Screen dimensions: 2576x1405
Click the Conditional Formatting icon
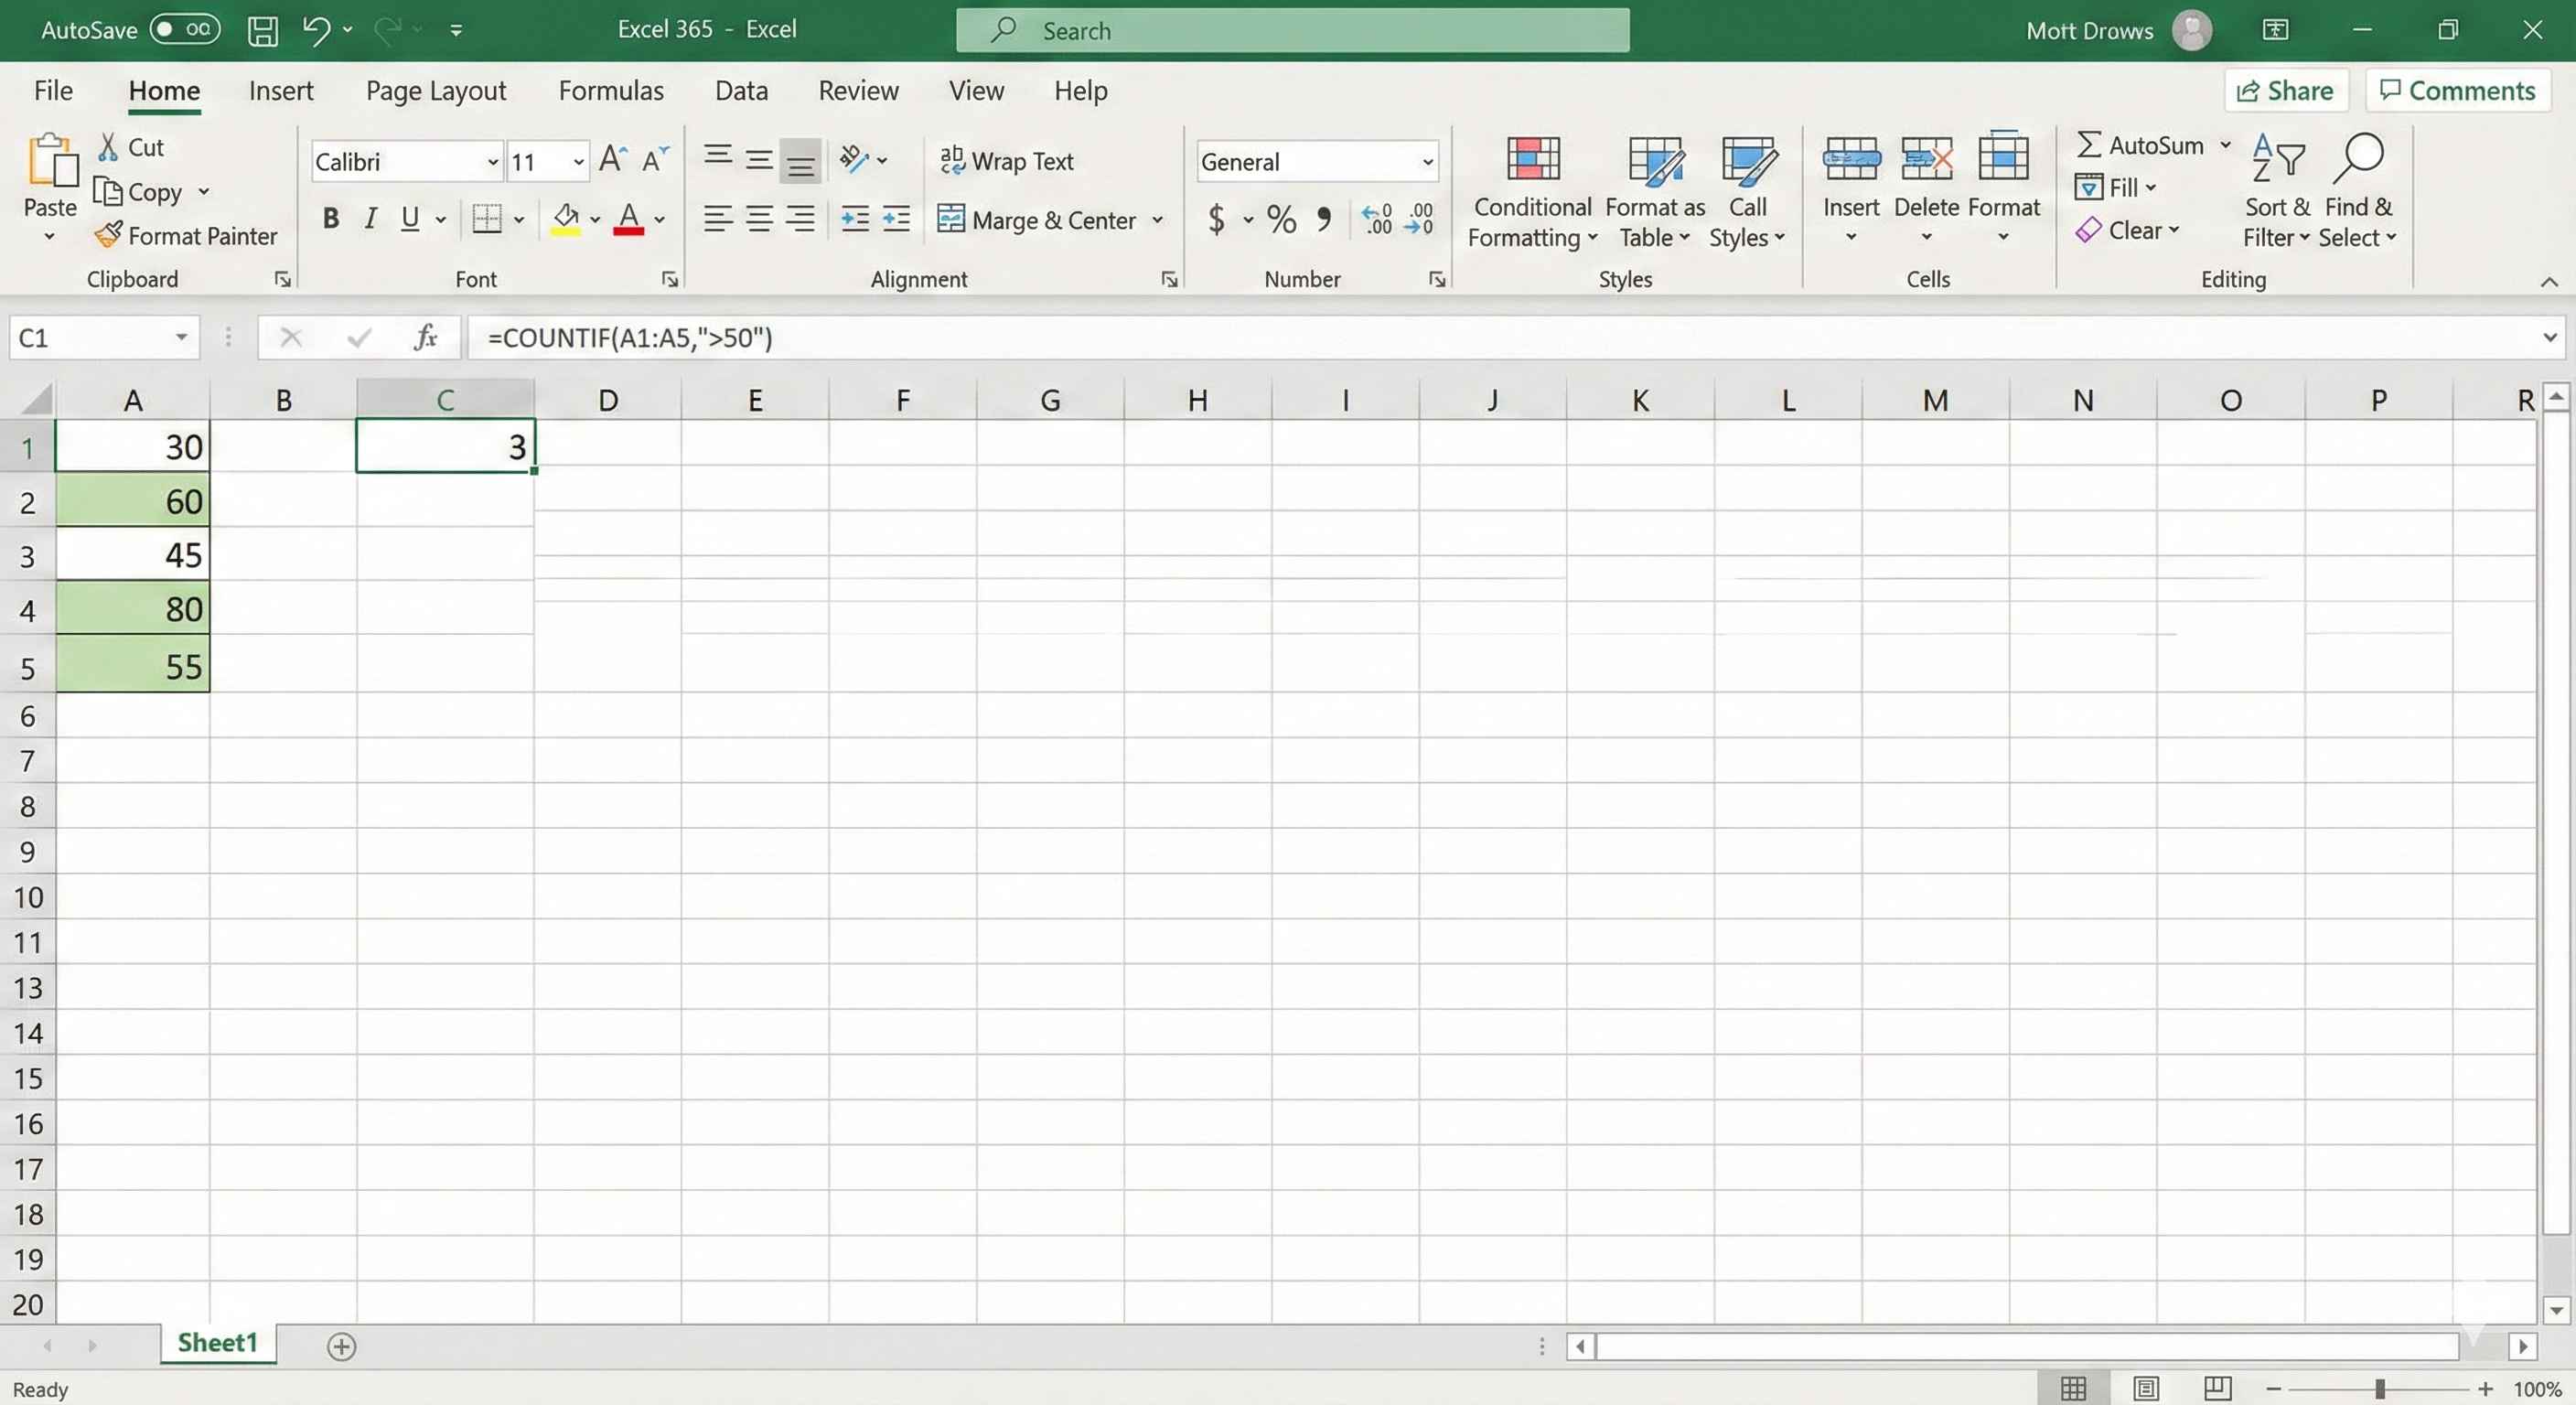click(1532, 160)
